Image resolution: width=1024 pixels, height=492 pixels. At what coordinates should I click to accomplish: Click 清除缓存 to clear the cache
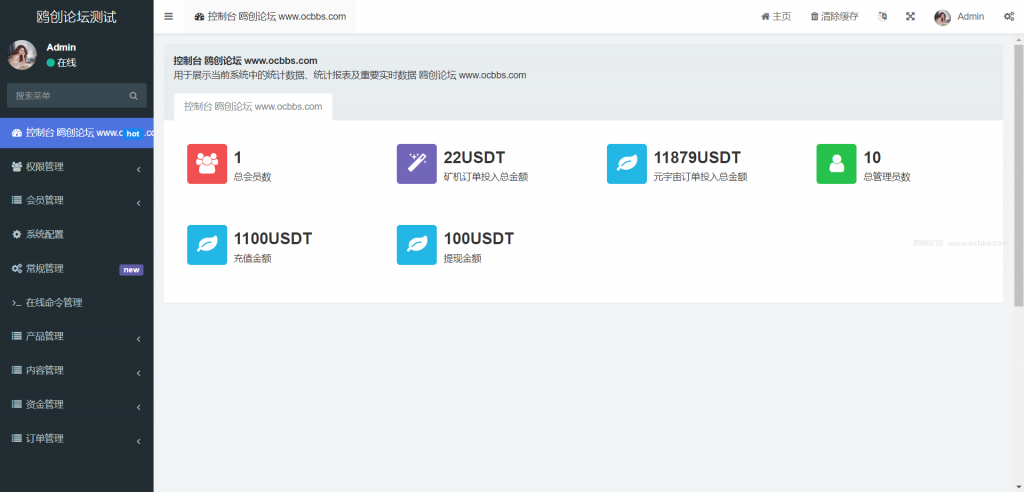pos(835,16)
